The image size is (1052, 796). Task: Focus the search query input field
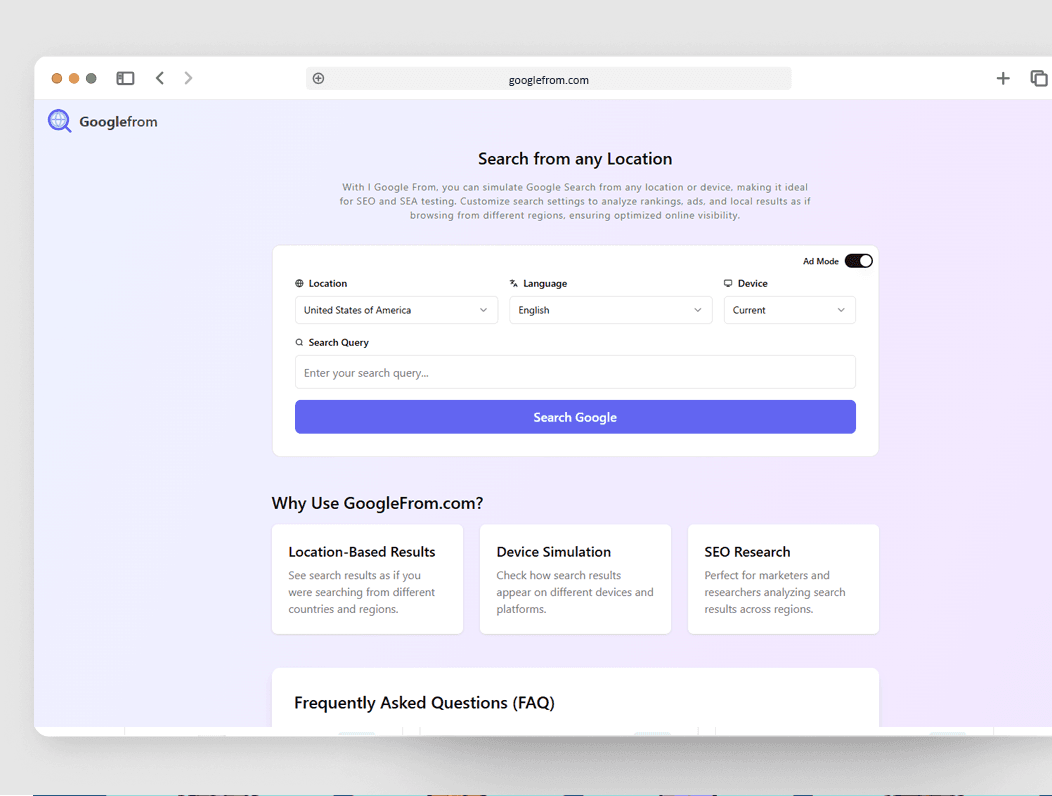tap(575, 372)
